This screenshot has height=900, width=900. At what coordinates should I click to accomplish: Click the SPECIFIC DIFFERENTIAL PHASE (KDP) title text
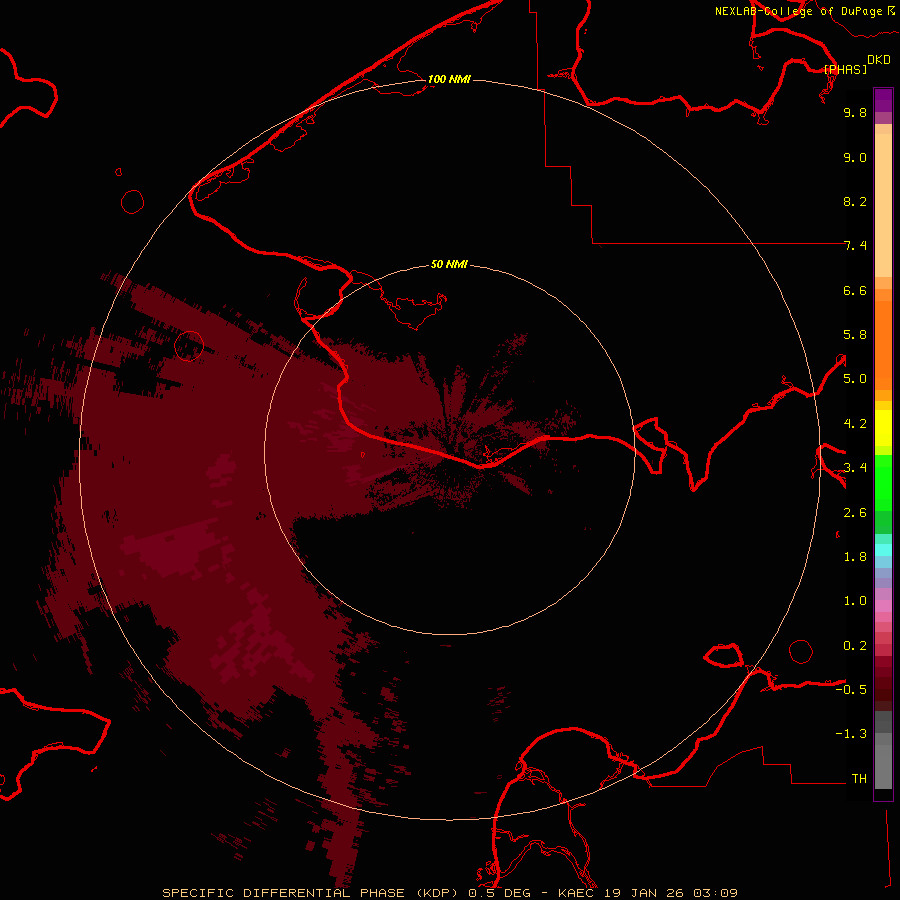(310, 893)
